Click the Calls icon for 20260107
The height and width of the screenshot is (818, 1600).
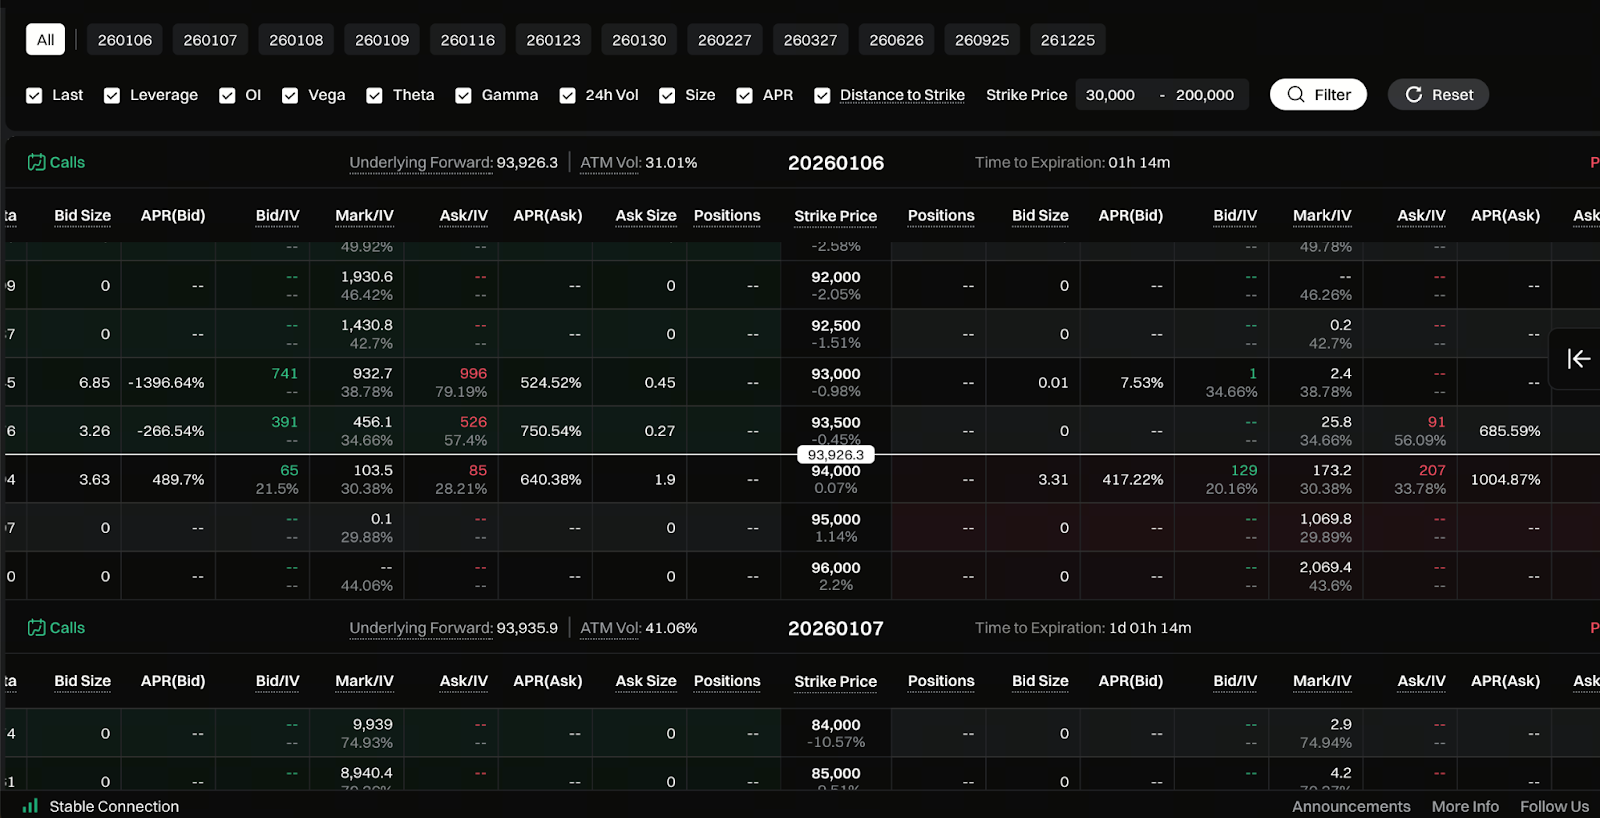point(36,628)
